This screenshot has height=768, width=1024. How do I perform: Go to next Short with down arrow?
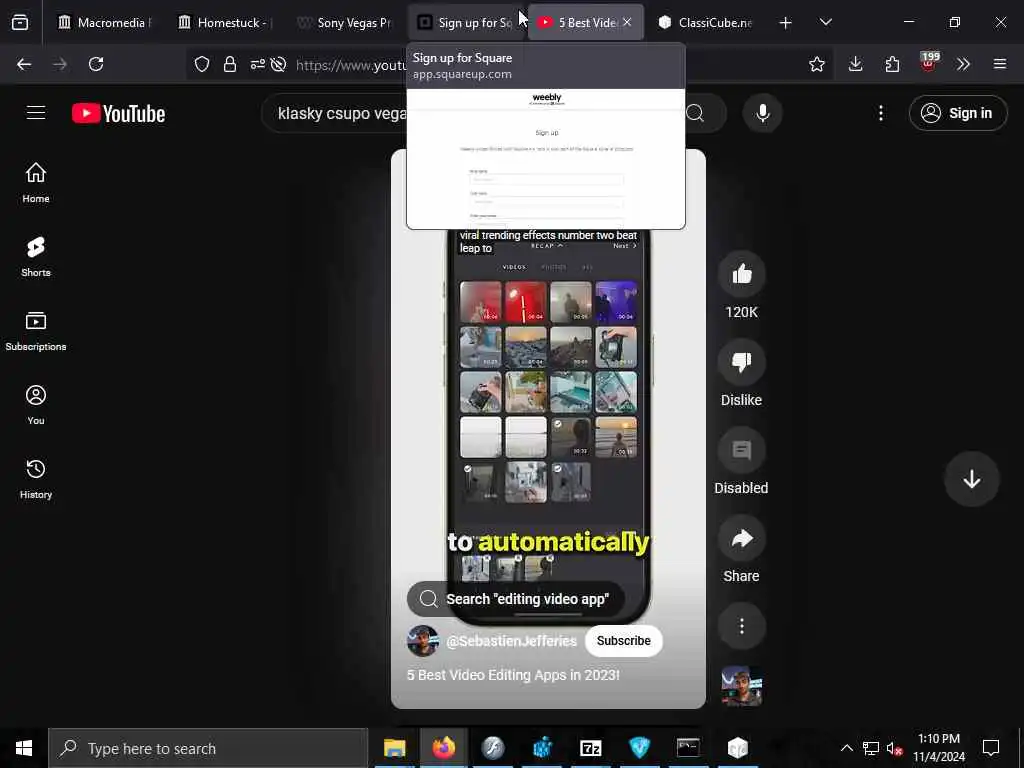coord(971,479)
